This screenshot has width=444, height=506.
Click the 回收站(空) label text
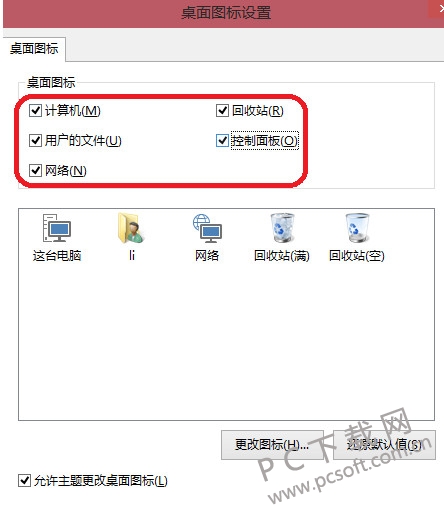click(x=357, y=256)
